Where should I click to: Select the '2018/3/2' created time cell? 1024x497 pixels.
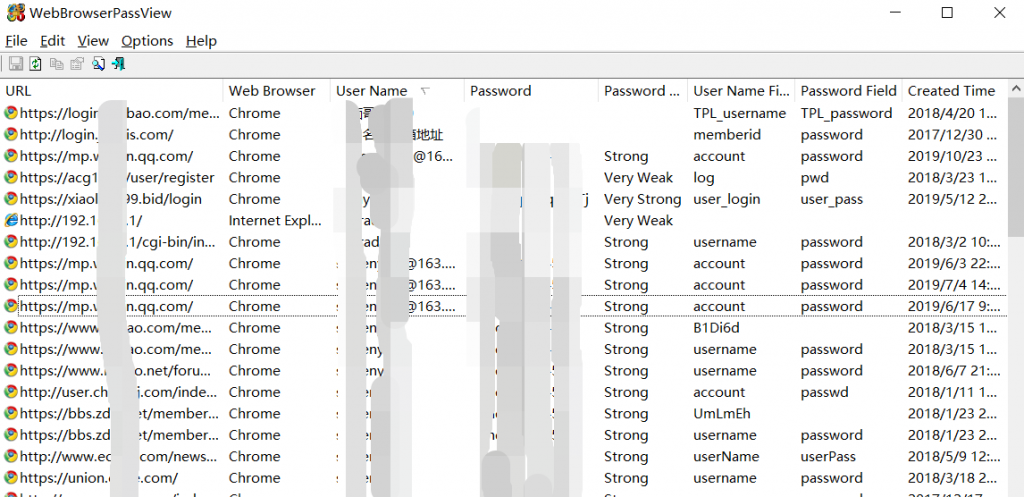click(x=953, y=242)
